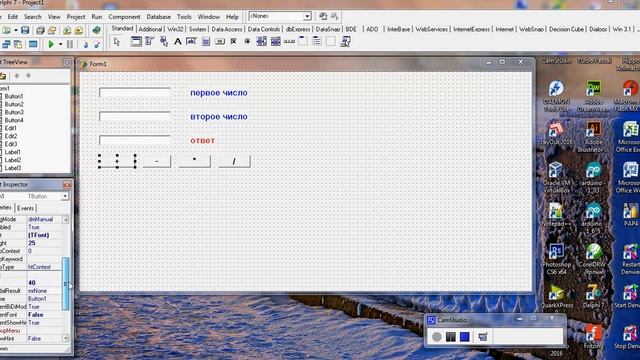The width and height of the screenshot is (640, 360).
Task: Click the Save toolbar icon
Action: pyautogui.click(x=25, y=31)
